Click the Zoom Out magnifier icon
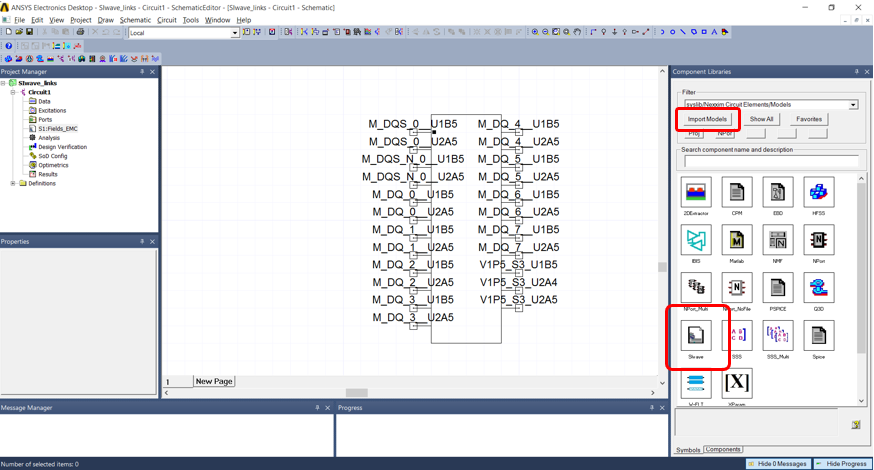This screenshot has width=874, height=470. point(546,32)
